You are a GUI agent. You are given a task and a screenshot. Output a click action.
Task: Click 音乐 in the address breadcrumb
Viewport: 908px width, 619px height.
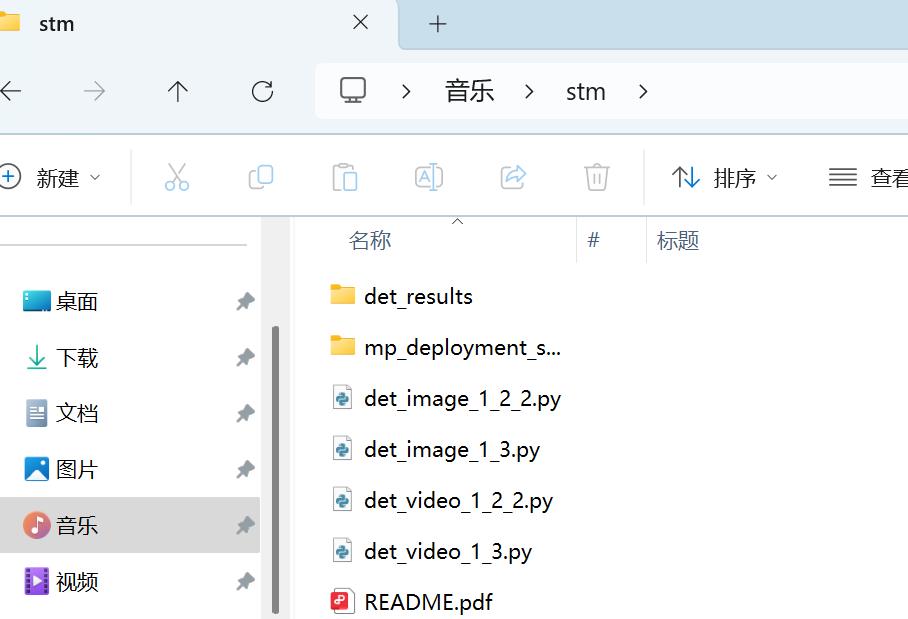[x=470, y=92]
